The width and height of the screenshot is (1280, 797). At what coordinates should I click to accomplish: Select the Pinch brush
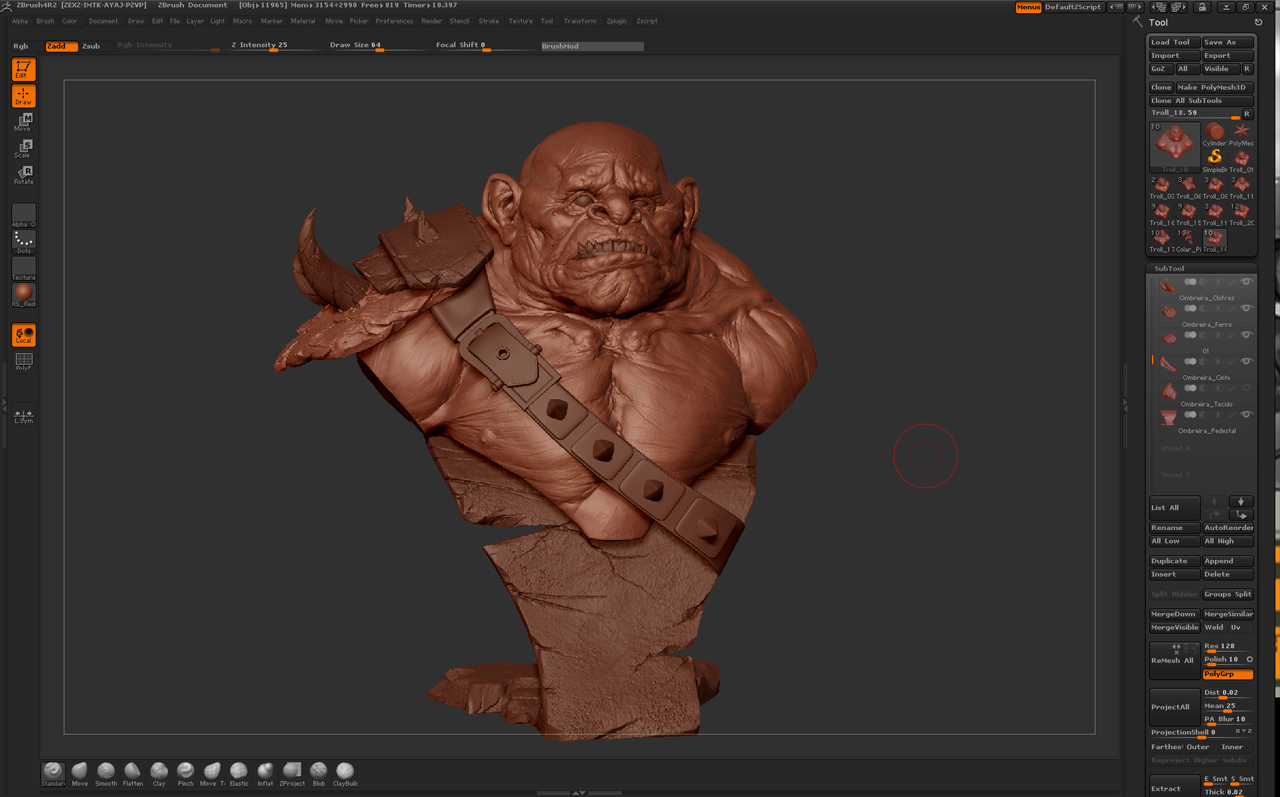click(186, 773)
